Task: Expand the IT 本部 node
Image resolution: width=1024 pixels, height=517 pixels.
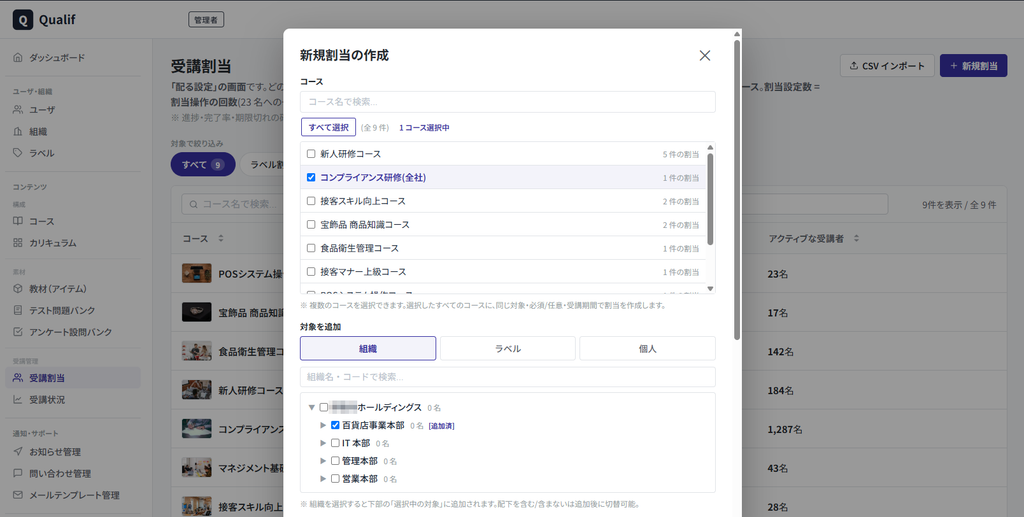Action: click(x=323, y=443)
